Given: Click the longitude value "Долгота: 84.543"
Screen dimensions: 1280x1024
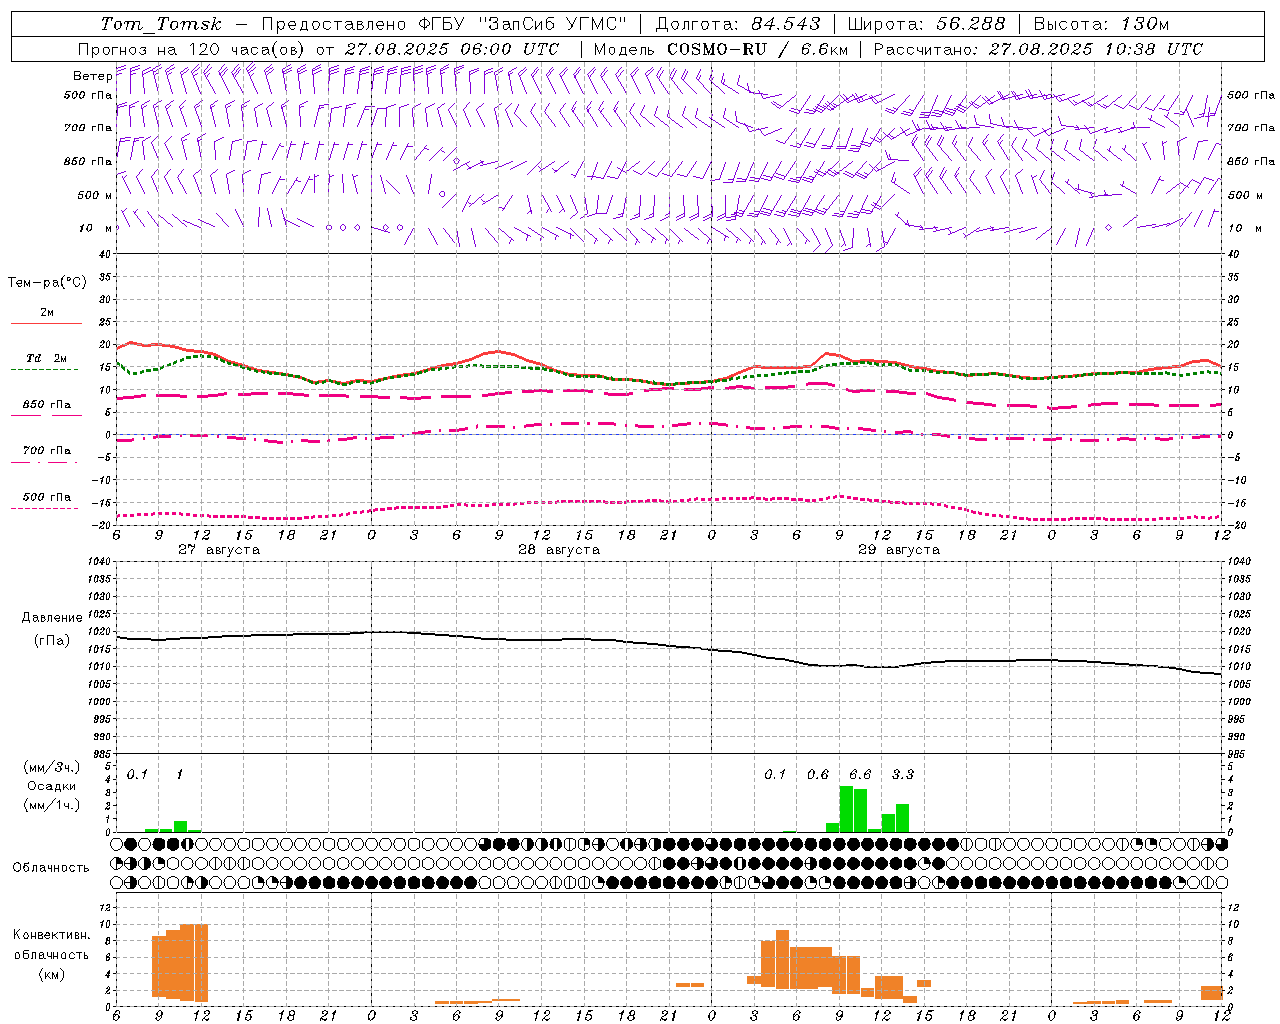Looking at the screenshot, I should (738, 24).
